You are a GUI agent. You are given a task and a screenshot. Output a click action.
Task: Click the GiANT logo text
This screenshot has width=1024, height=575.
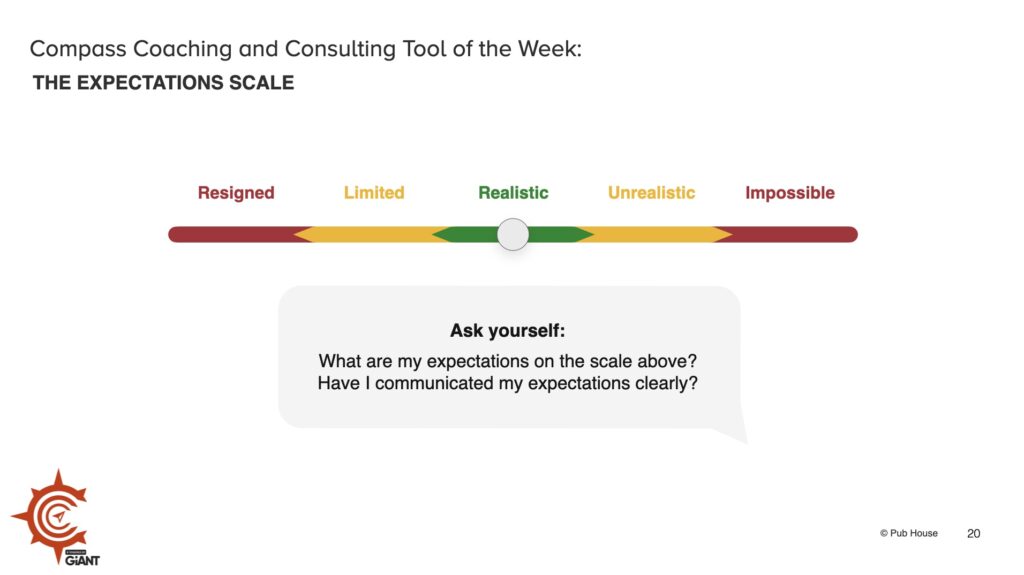[x=82, y=559]
